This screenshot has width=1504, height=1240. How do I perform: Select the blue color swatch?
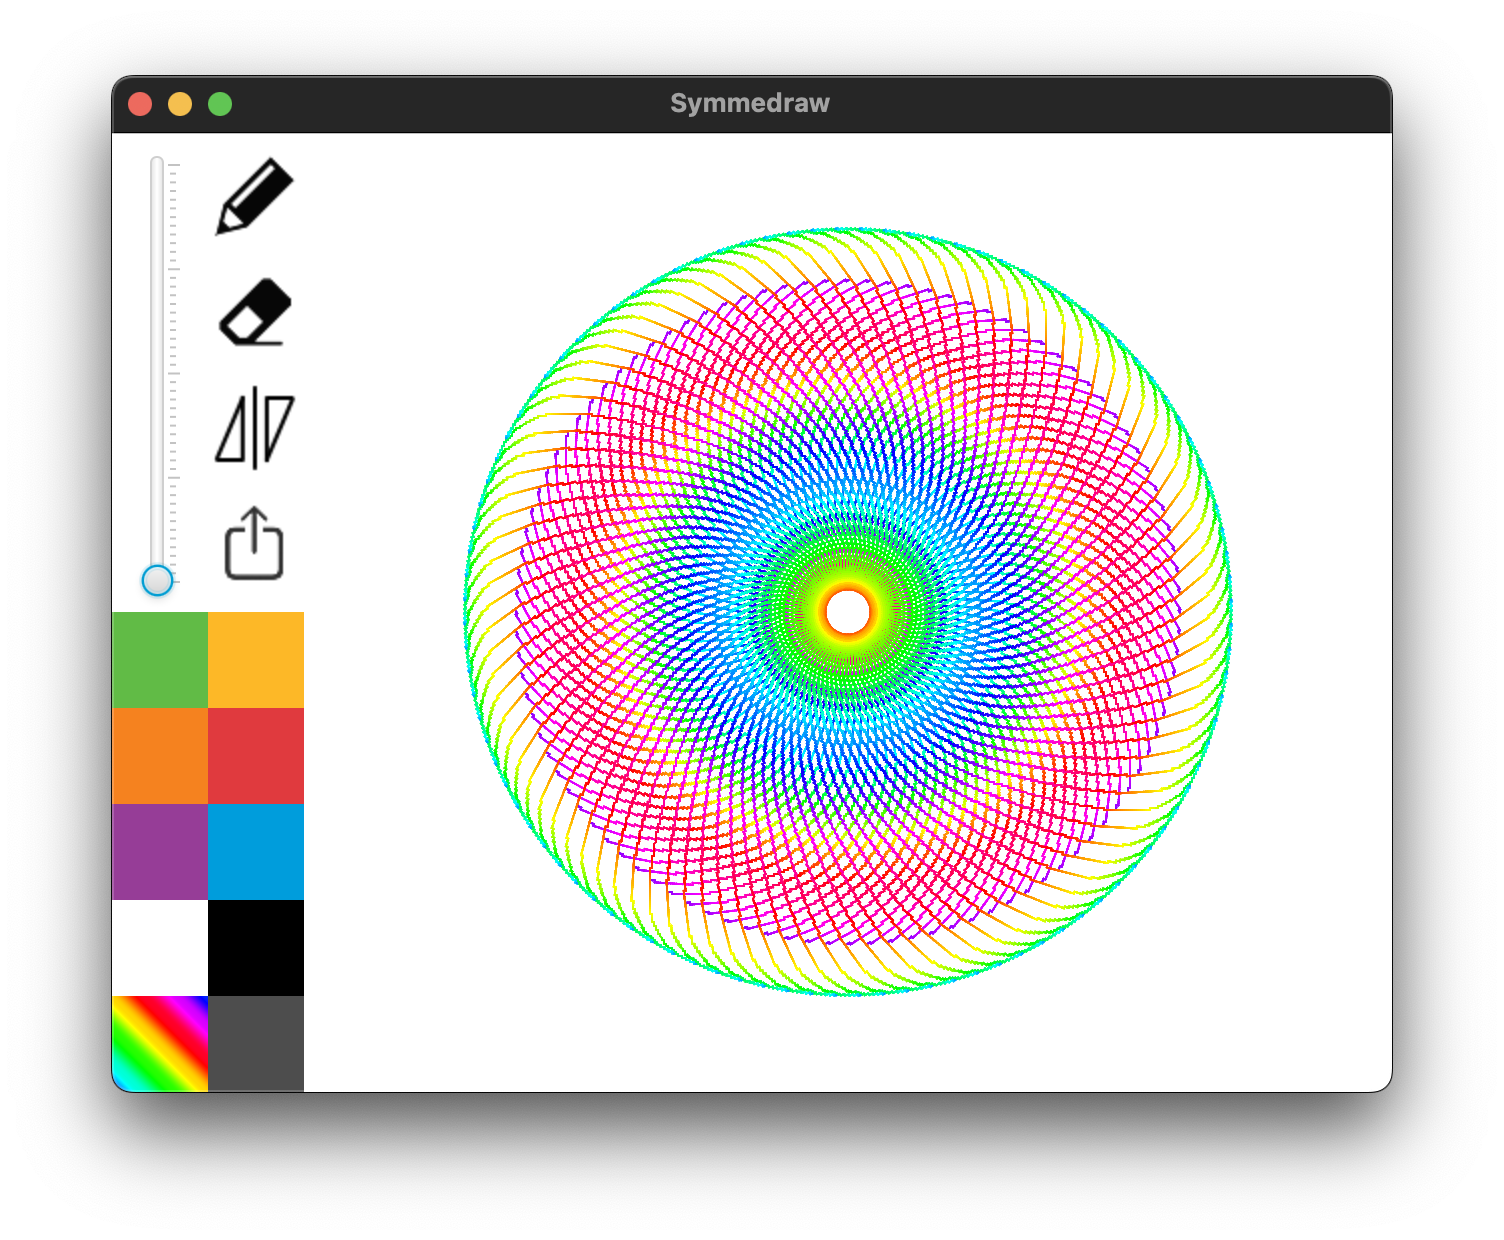point(256,852)
